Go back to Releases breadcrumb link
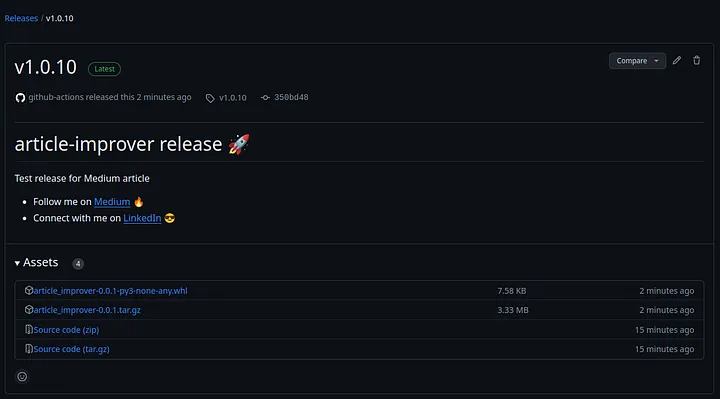The image size is (720, 399). pyautogui.click(x=21, y=18)
